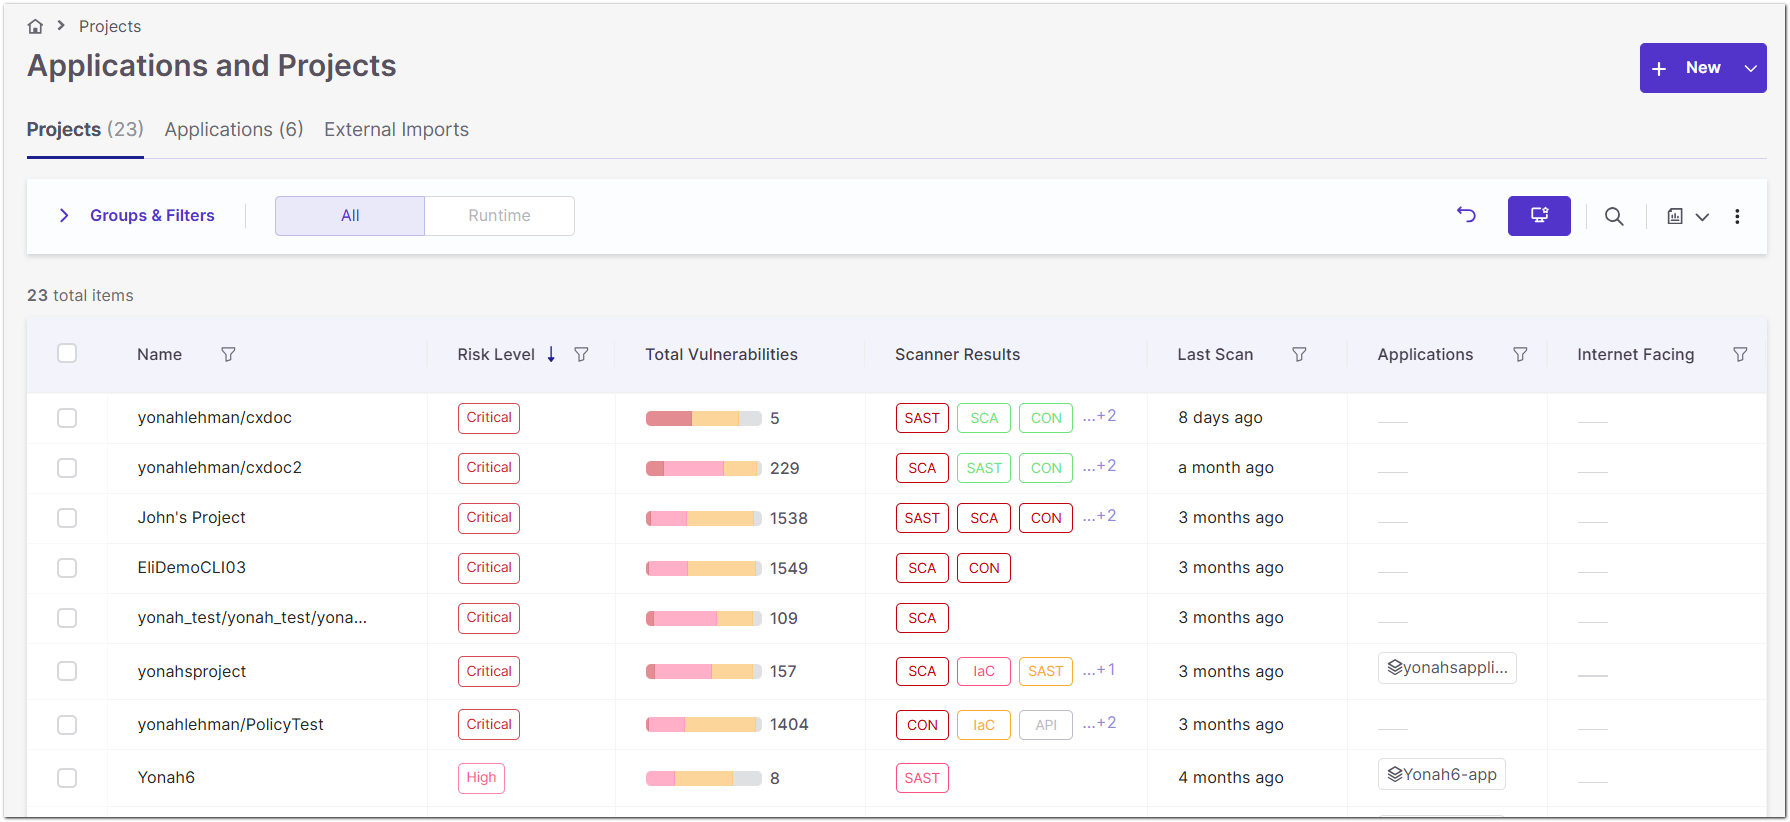Click the SCA badge in yonah_test row
1790x822 pixels.
922,618
